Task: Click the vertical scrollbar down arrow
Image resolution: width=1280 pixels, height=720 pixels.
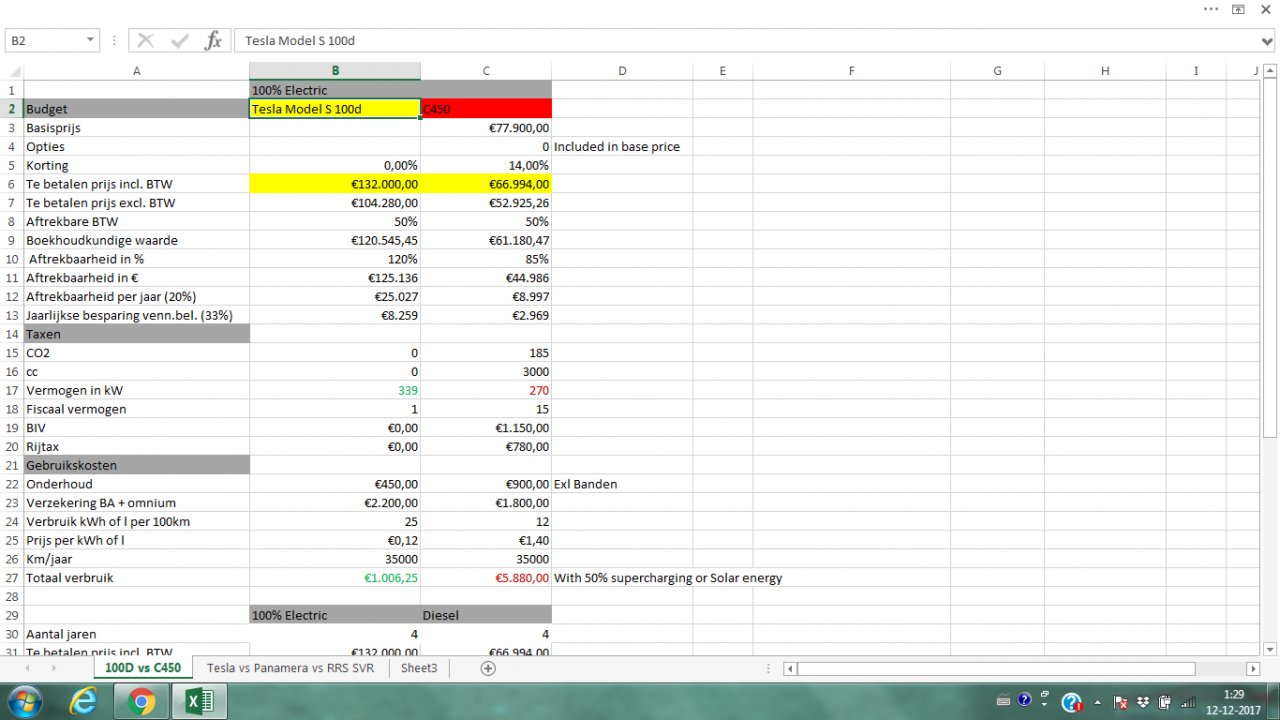Action: 1270,648
